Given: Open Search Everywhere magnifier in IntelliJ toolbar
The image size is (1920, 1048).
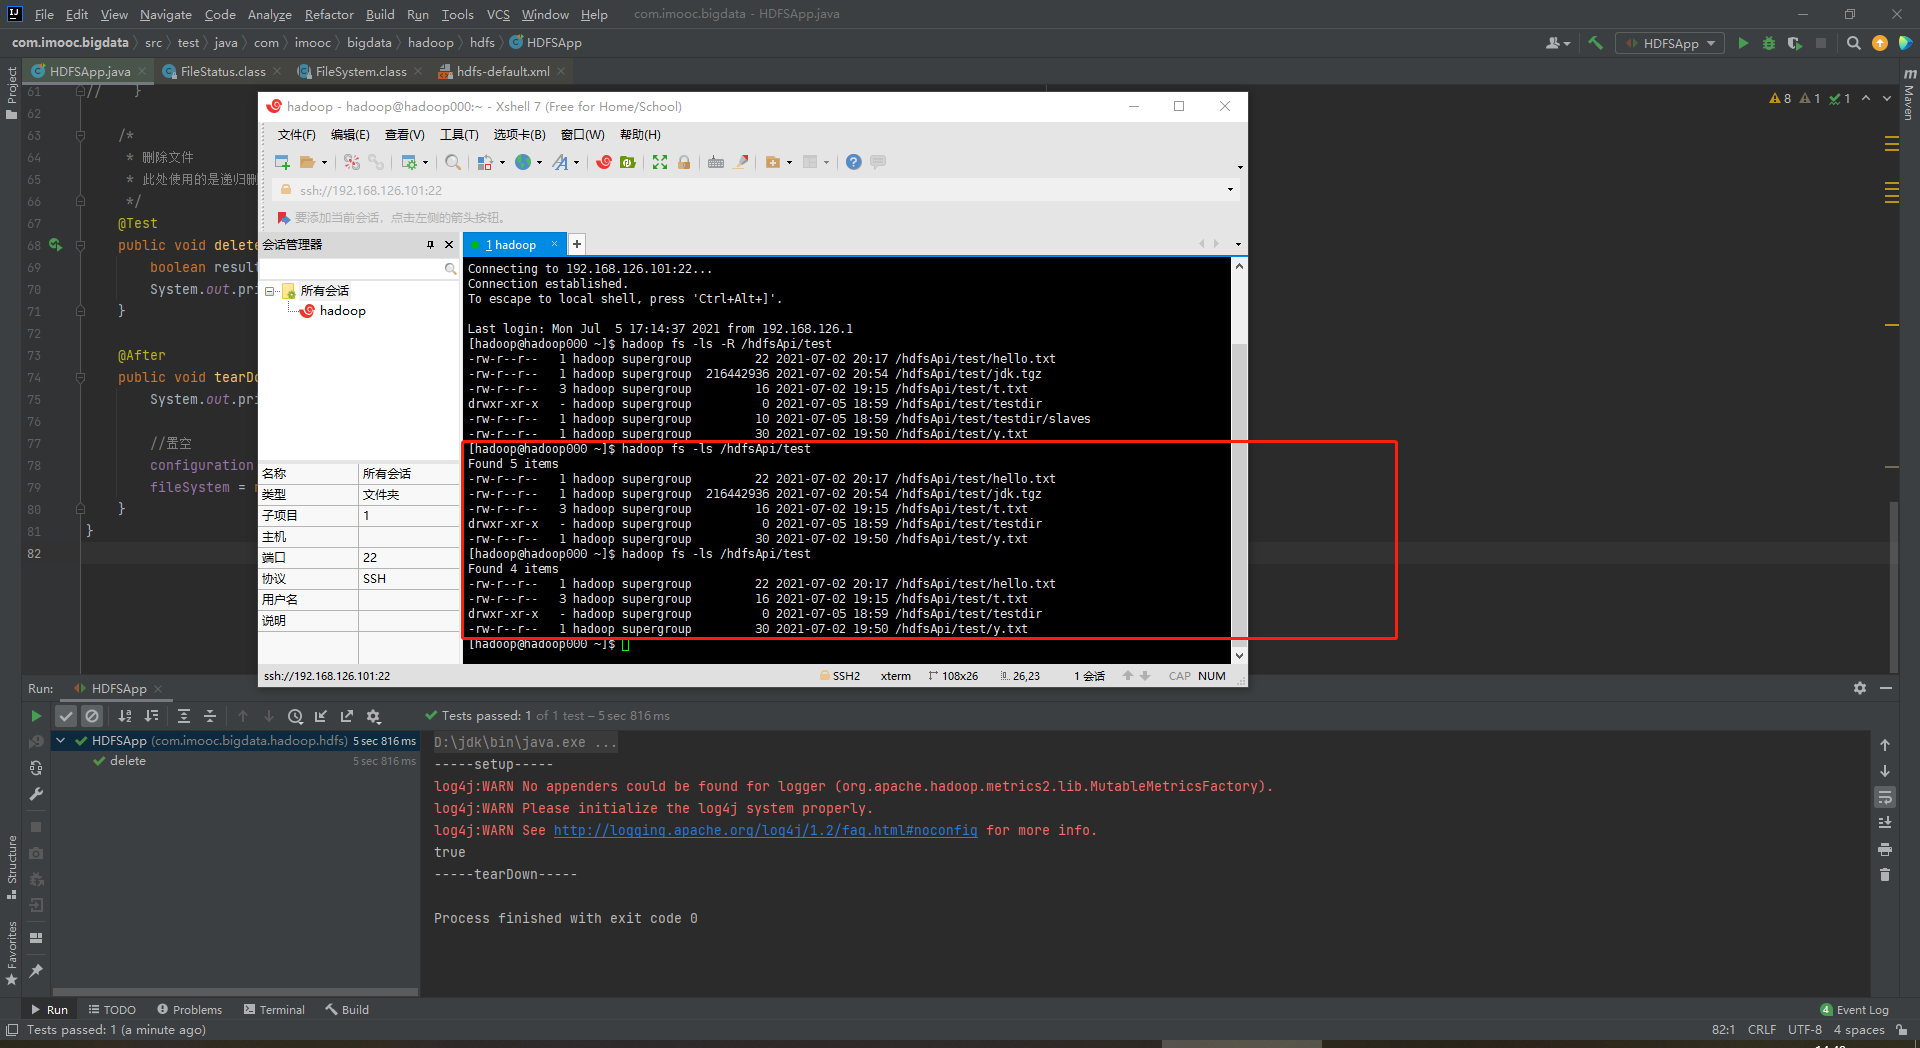Looking at the screenshot, I should coord(1853,43).
